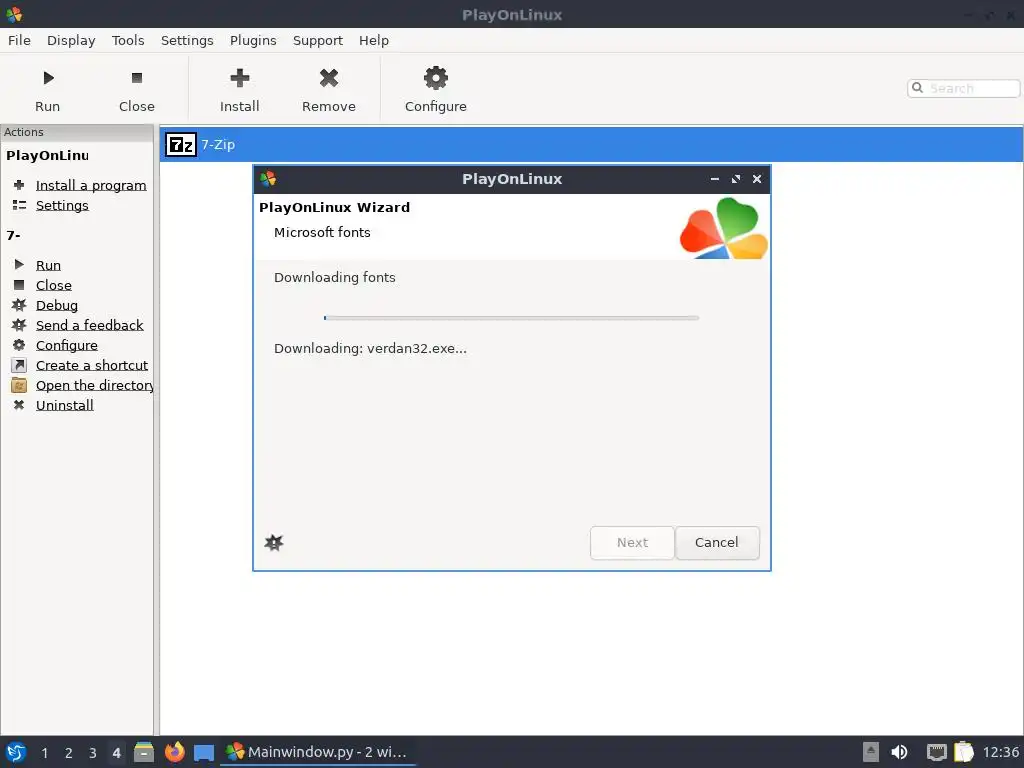Click the Mainwindow.py taskbar window button

point(317,752)
